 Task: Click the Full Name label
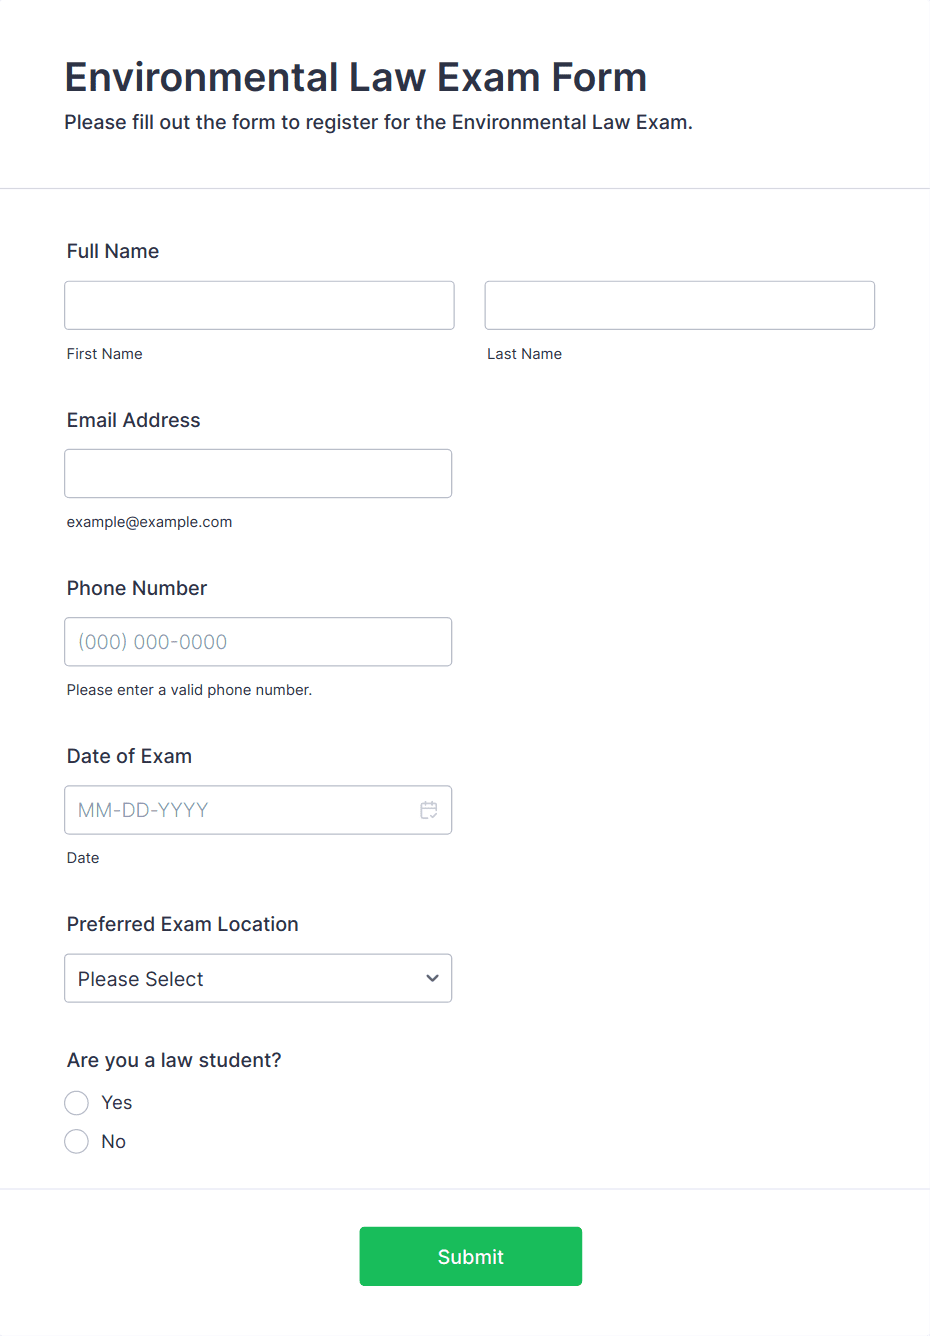(x=113, y=251)
